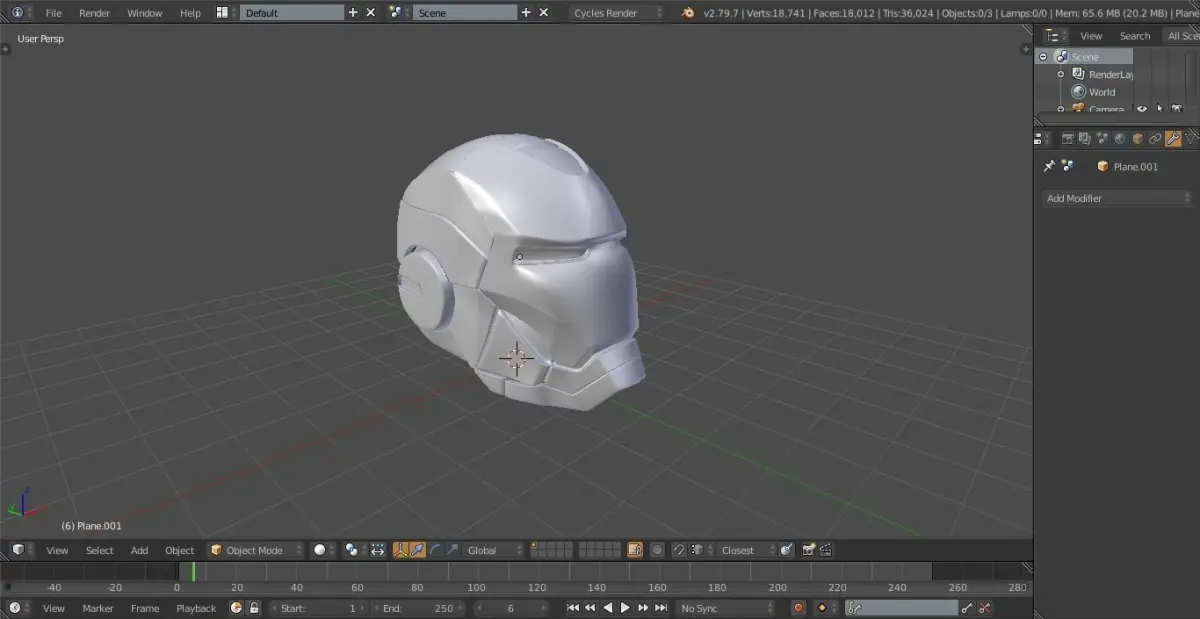The width and height of the screenshot is (1200, 619).
Task: Click the Blender logo icon in info header
Action: click(x=687, y=13)
